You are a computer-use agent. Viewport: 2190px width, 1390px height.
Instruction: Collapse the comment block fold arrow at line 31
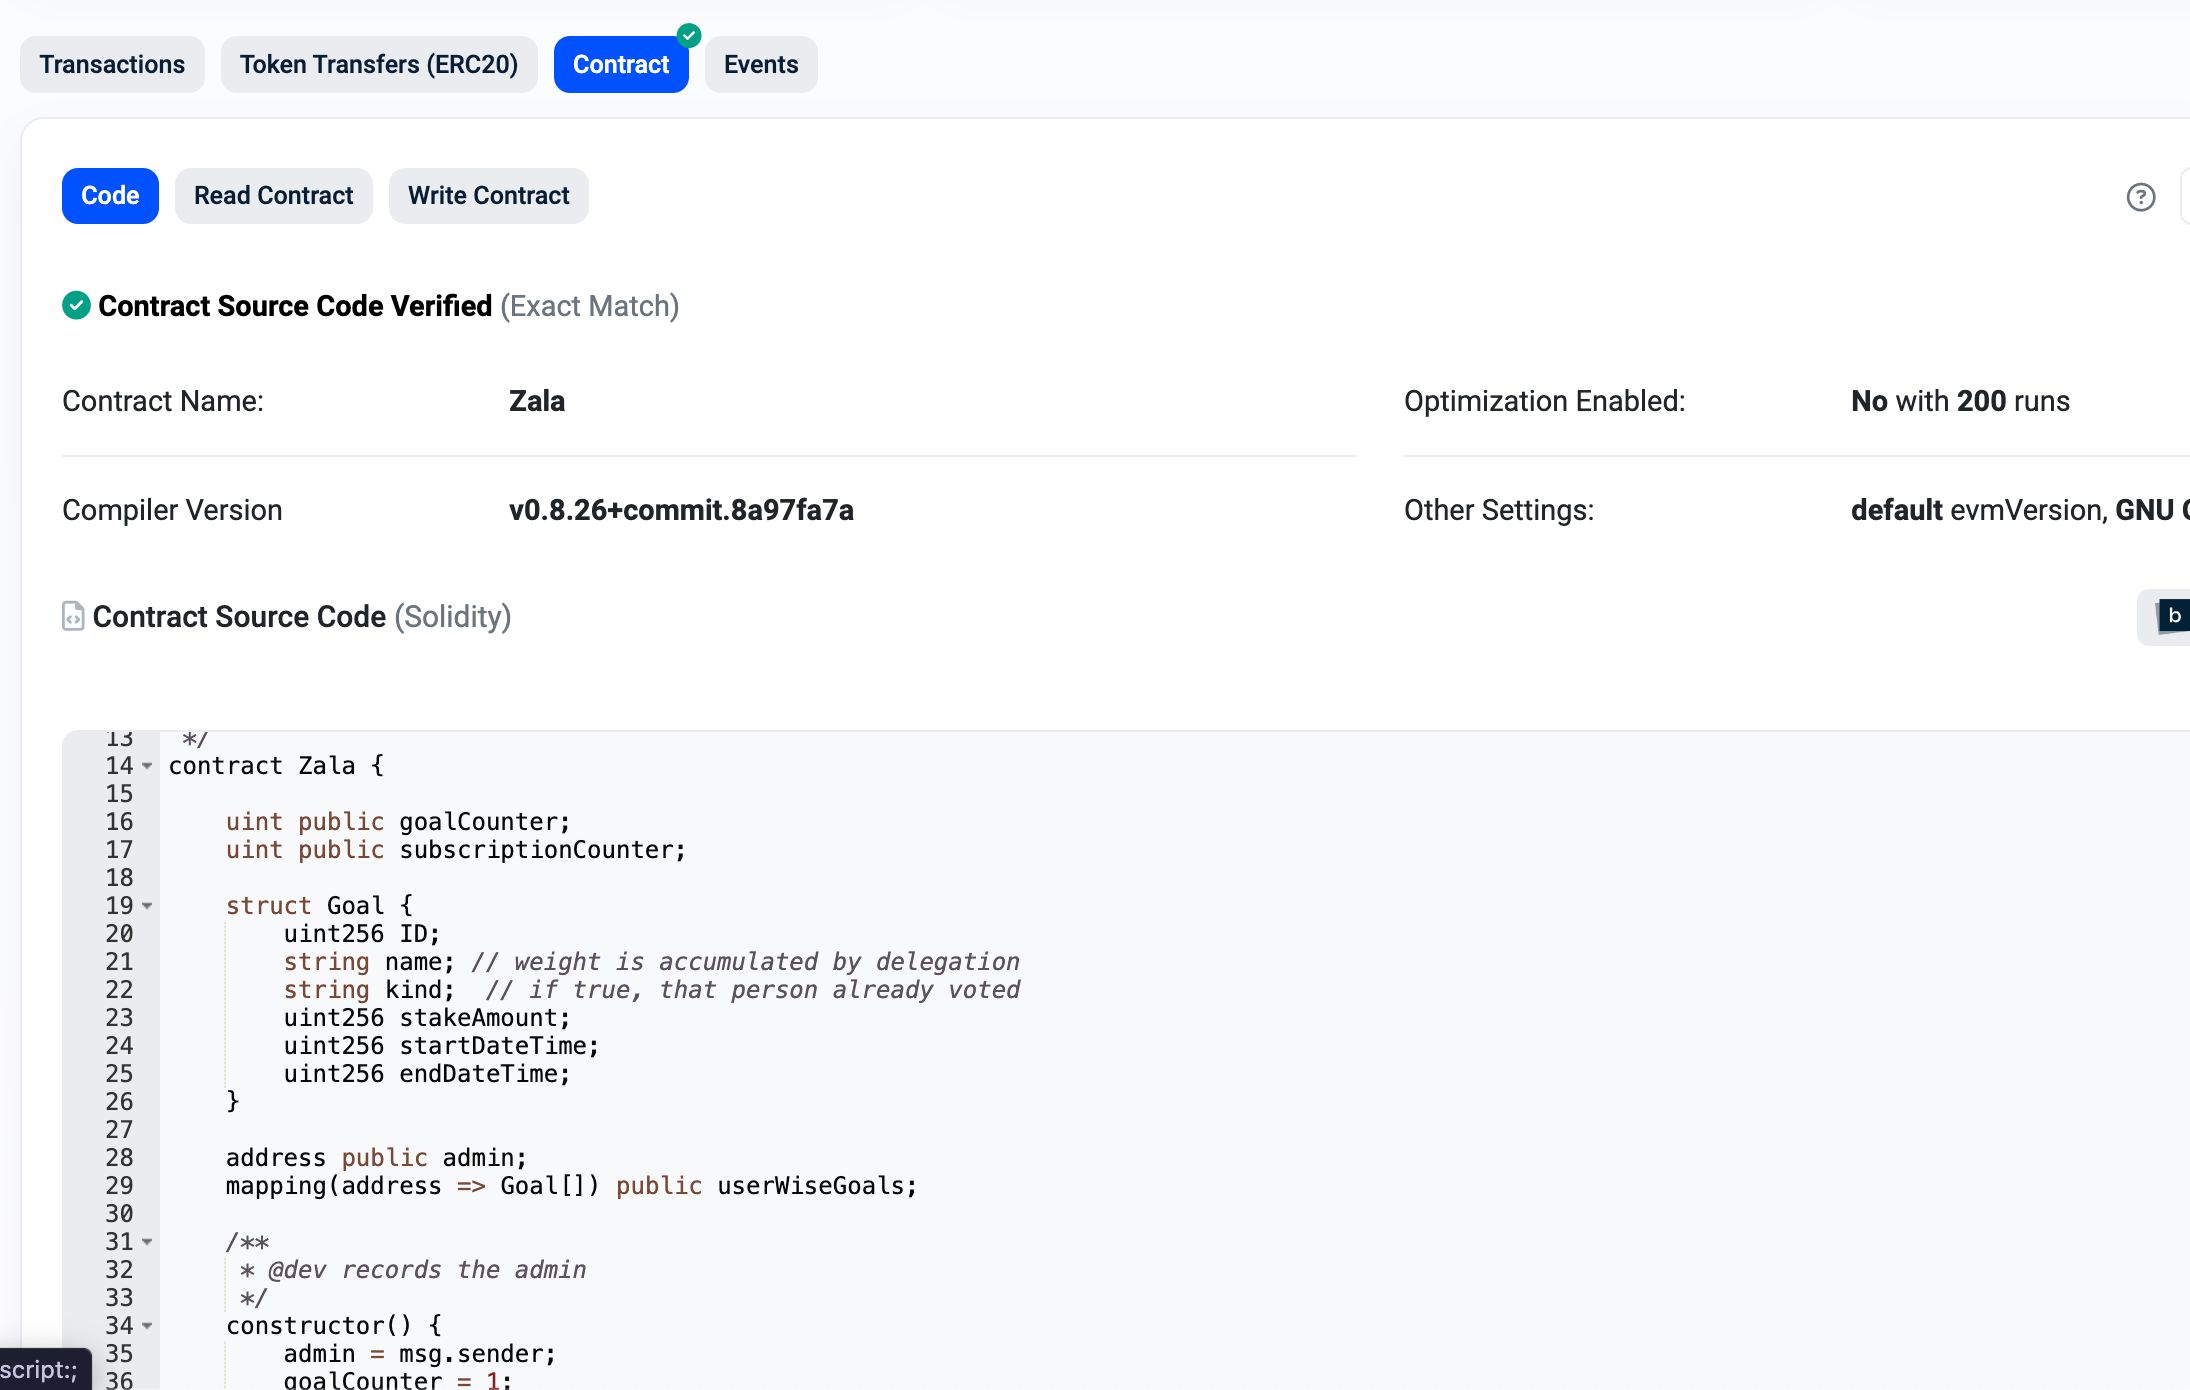tap(147, 1242)
